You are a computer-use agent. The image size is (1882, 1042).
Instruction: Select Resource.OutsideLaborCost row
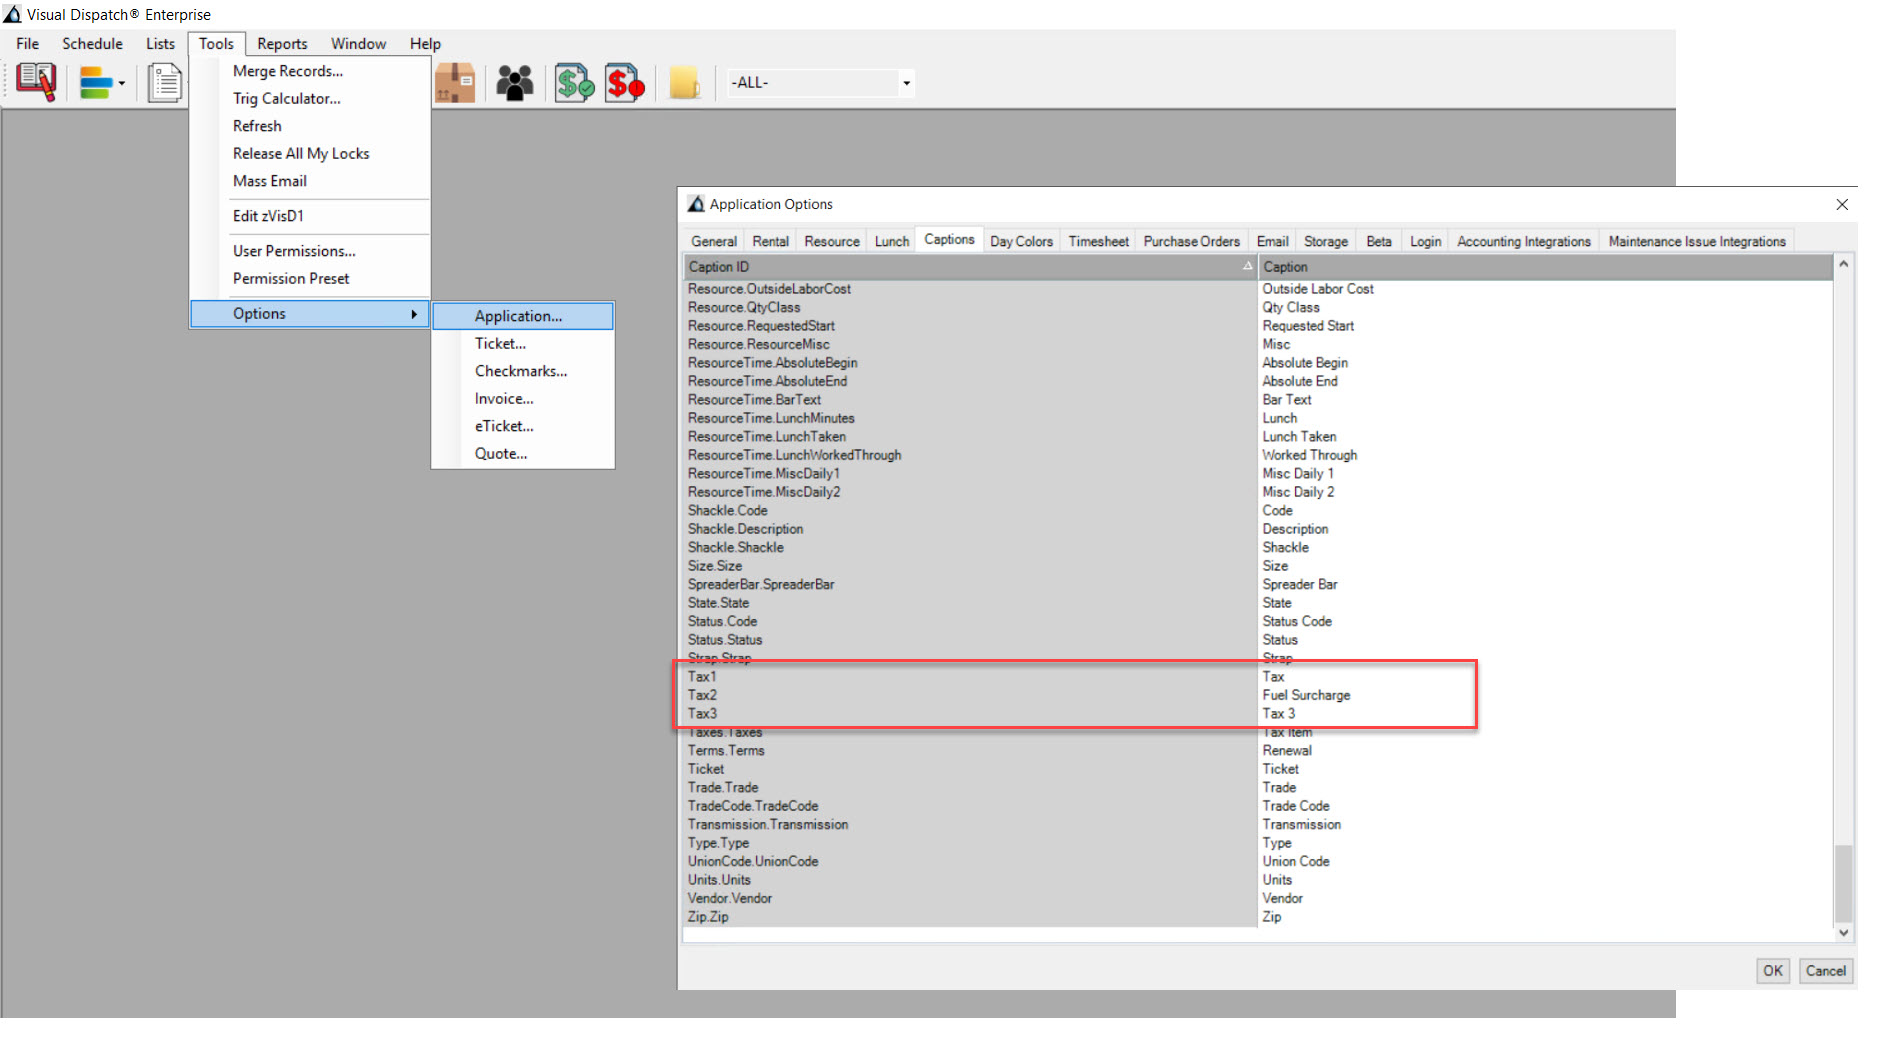[969, 289]
